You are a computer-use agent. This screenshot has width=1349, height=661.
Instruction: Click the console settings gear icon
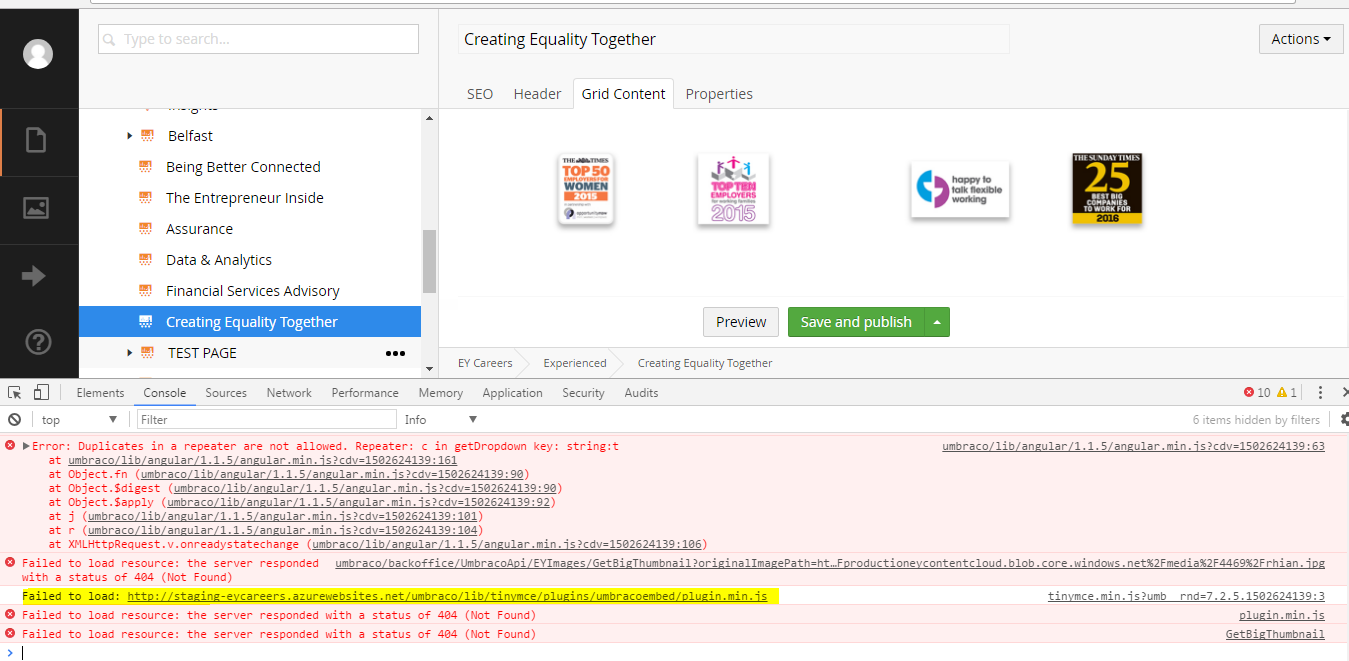pos(1343,420)
